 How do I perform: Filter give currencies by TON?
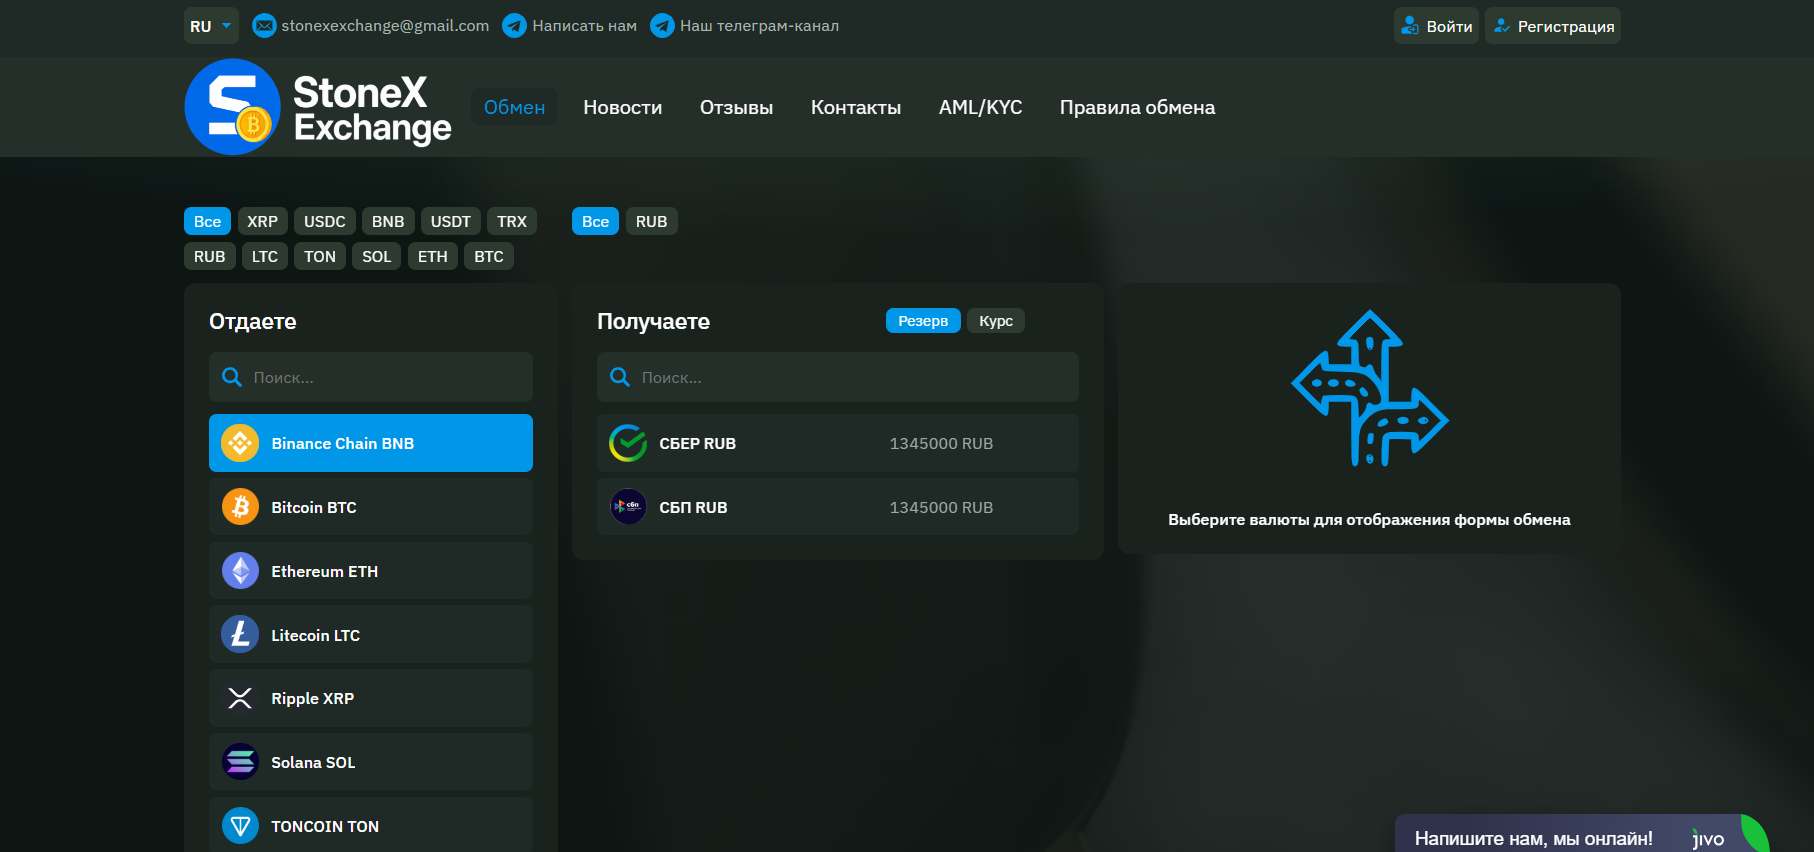tap(320, 256)
